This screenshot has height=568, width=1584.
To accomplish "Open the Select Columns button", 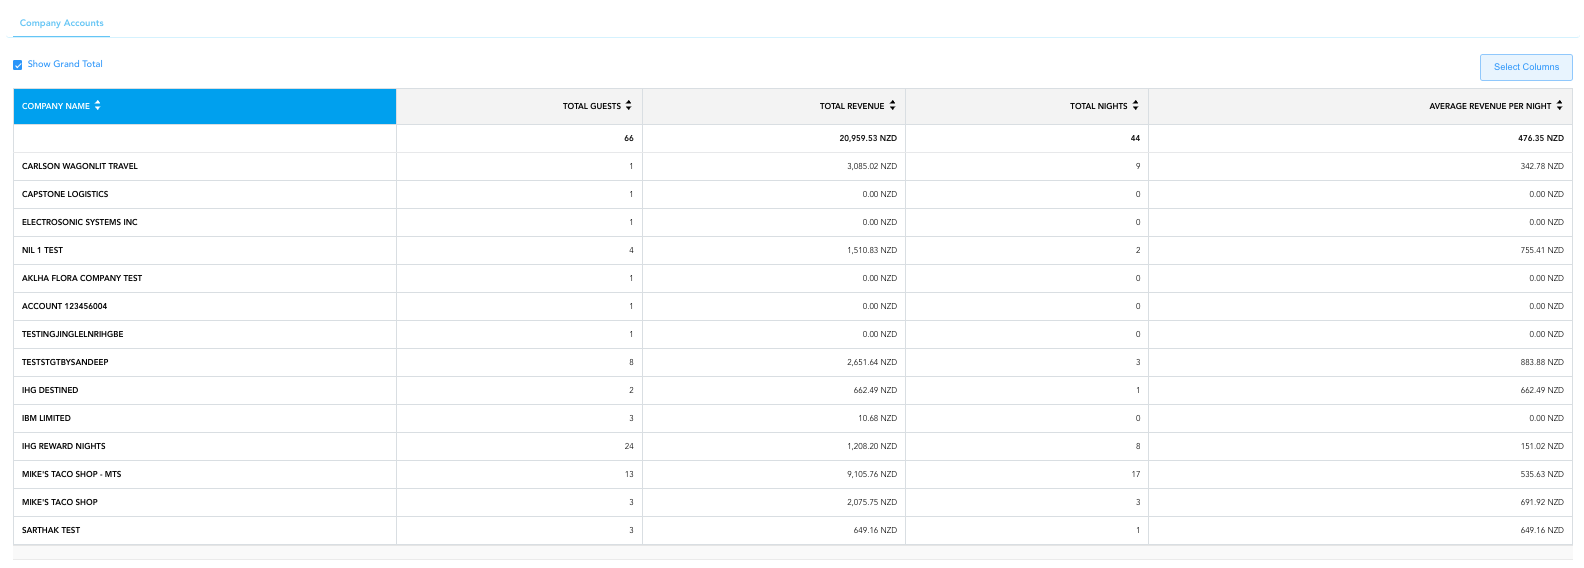I will 1526,67.
